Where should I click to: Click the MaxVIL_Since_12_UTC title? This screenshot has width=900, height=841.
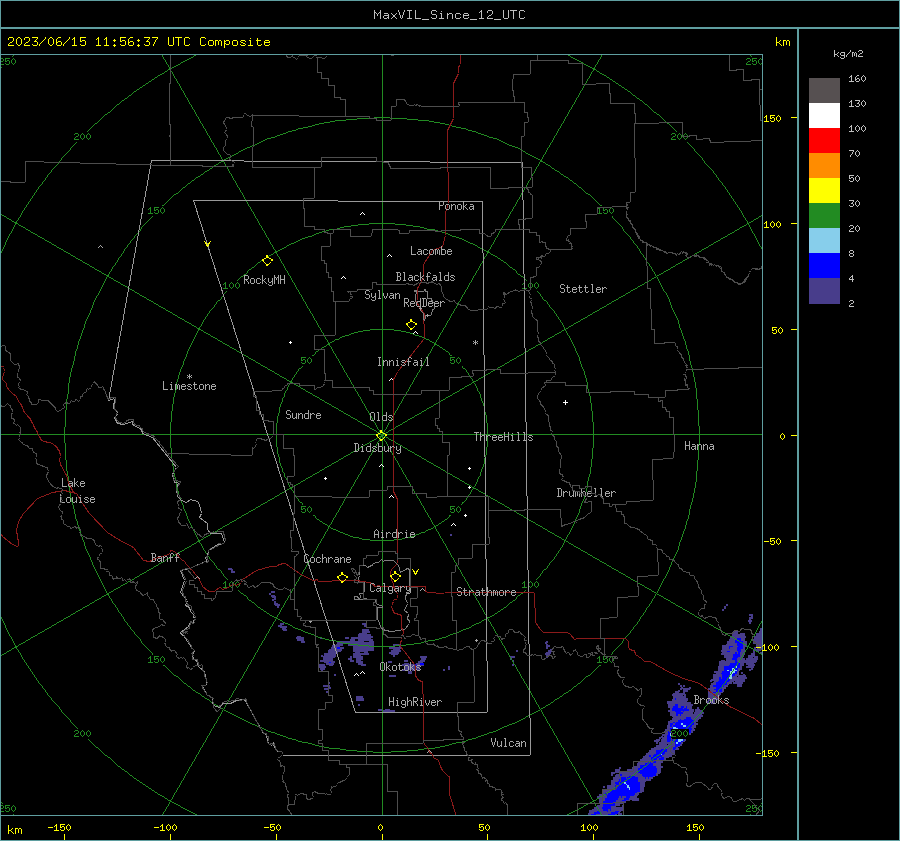[449, 15]
